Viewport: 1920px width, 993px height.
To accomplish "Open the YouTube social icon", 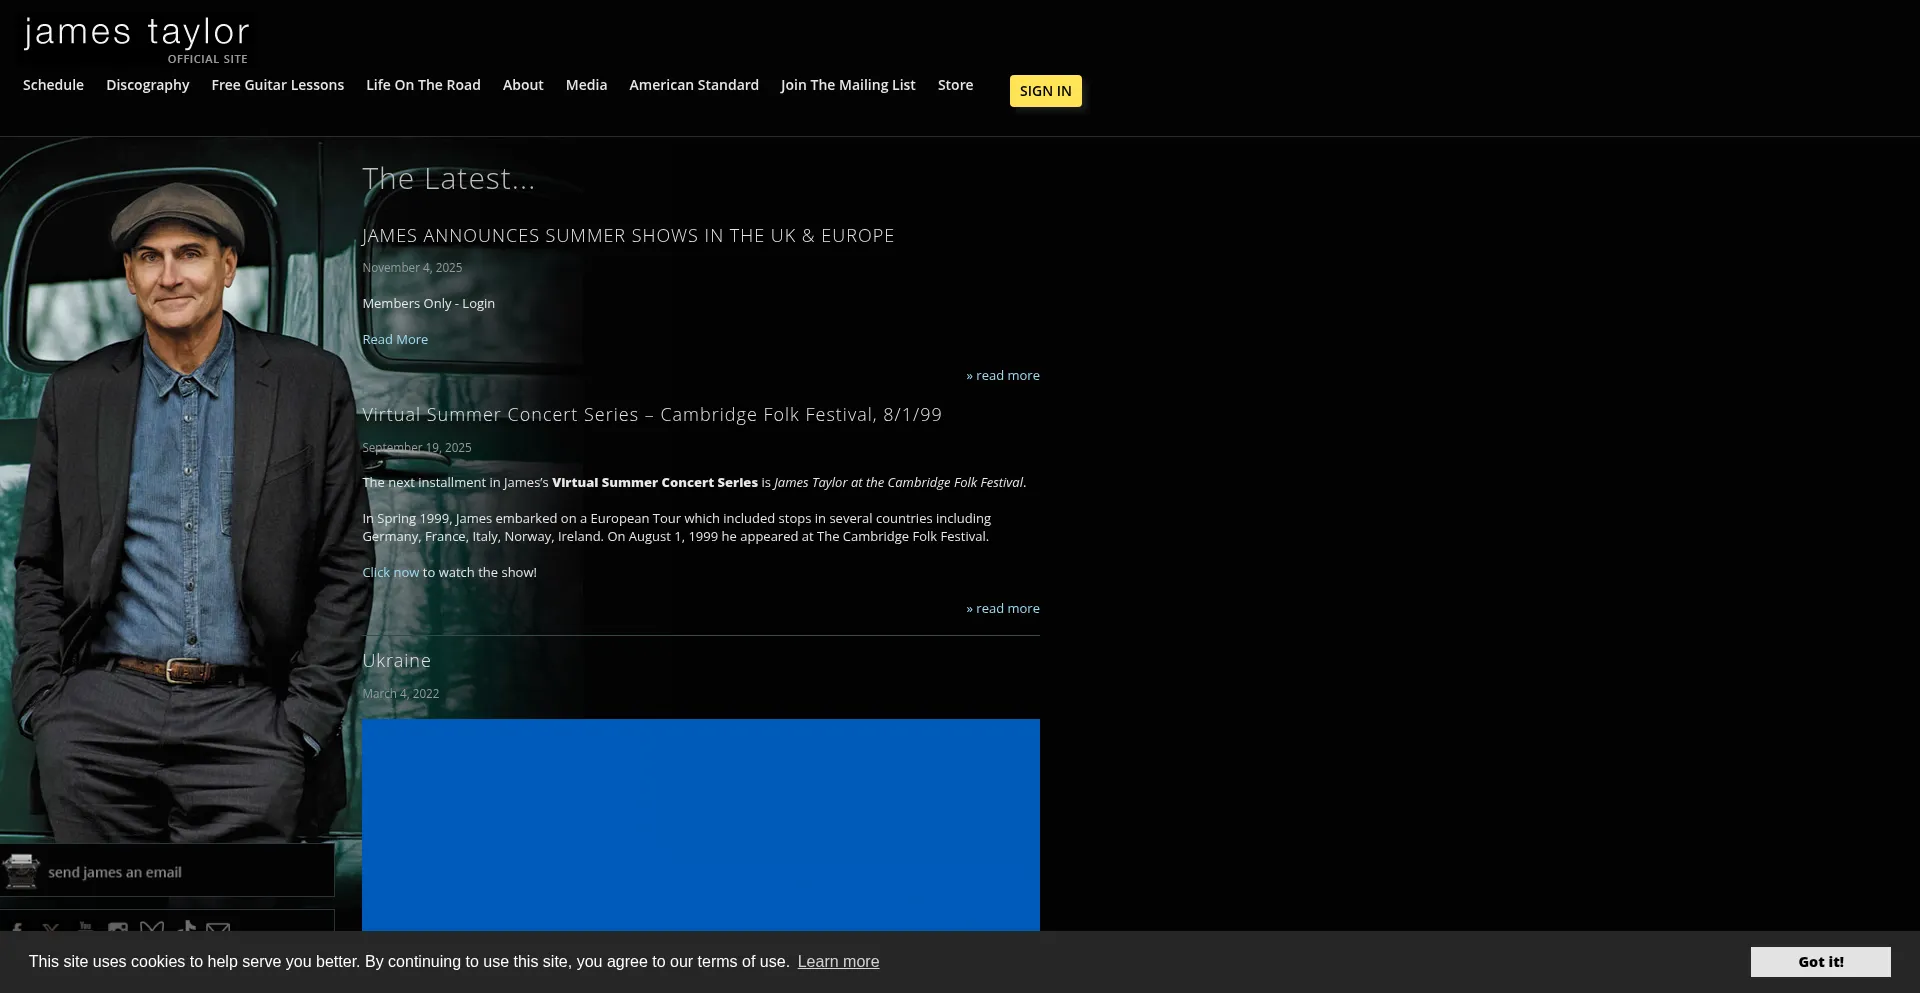I will (85, 928).
